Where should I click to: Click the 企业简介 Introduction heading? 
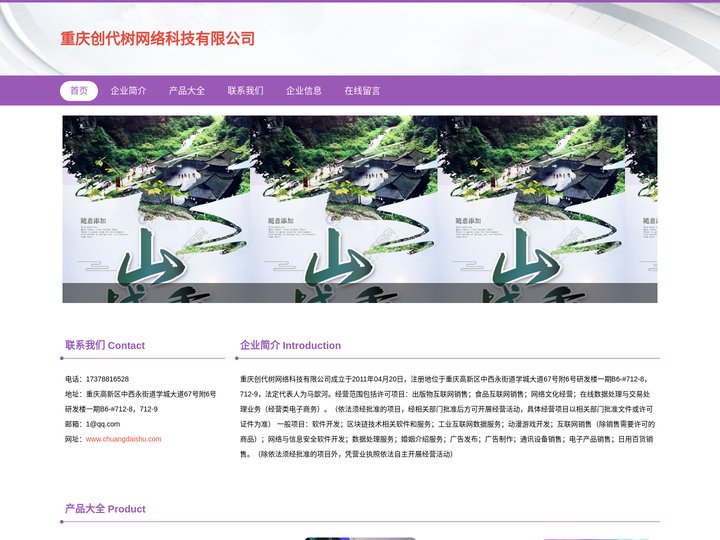pyautogui.click(x=290, y=345)
